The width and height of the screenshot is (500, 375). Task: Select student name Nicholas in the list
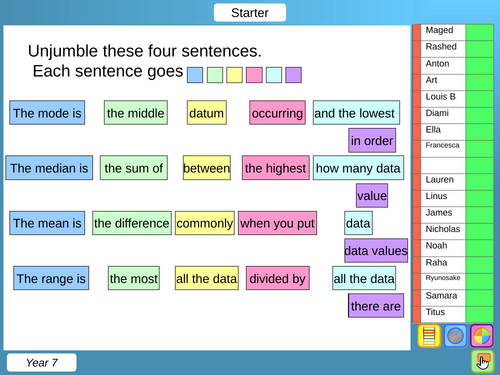click(443, 229)
